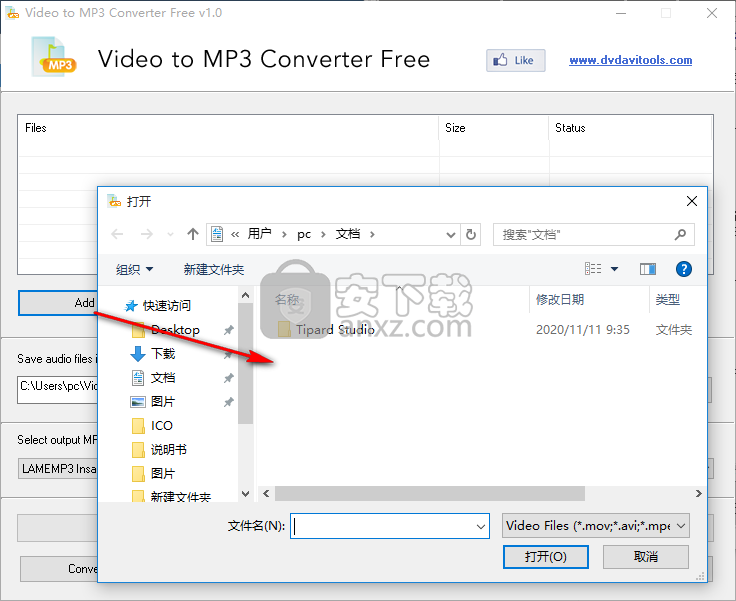Screen dimensions: 736x601
Task: Click the search magnifier icon
Action: click(x=680, y=234)
